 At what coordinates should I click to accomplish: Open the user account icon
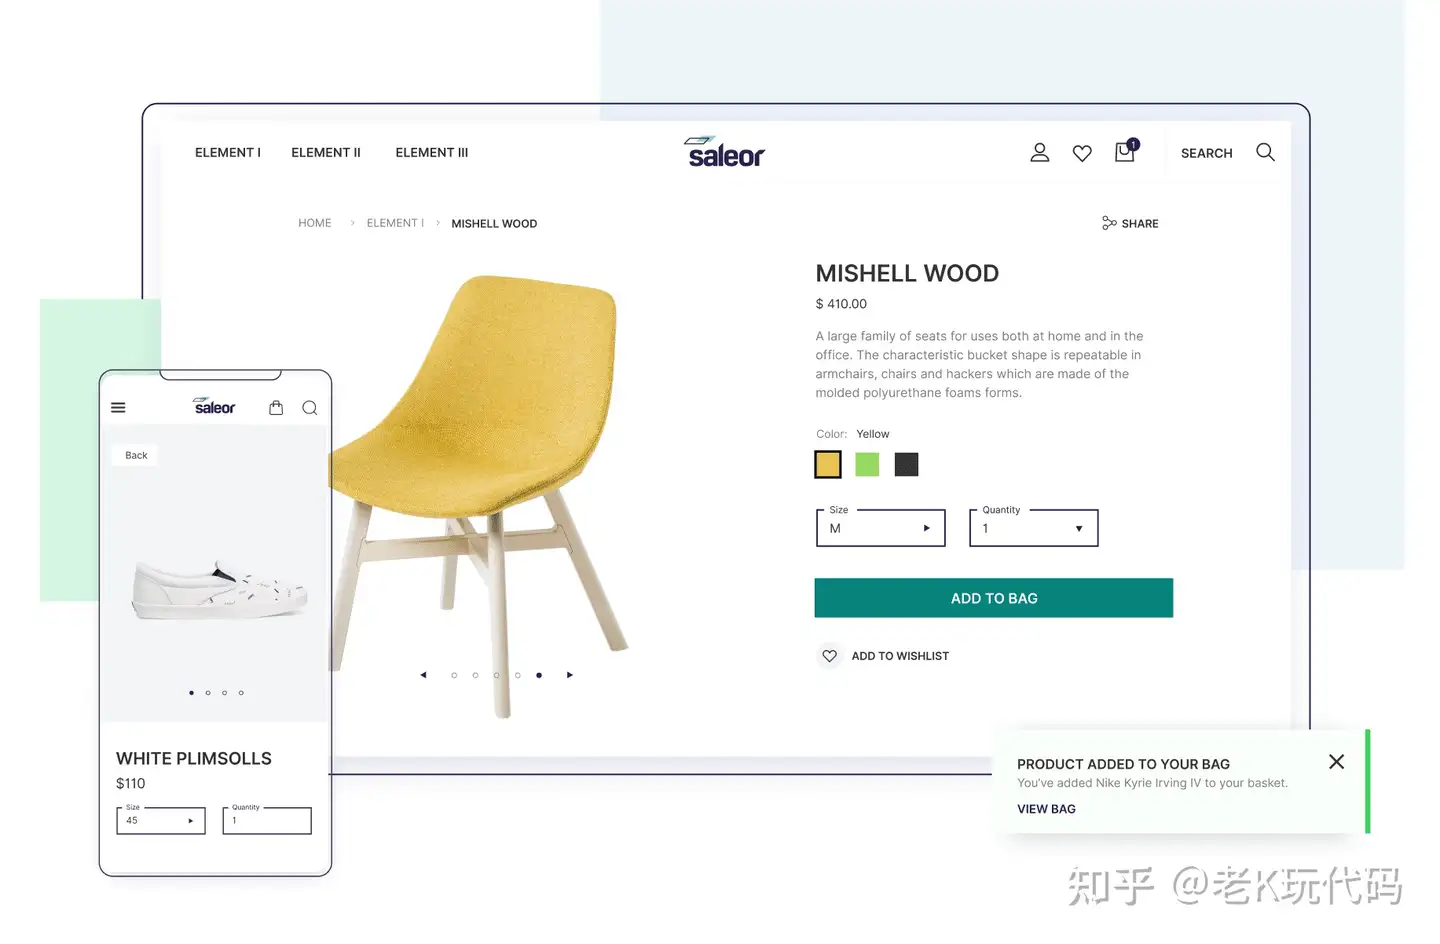click(x=1040, y=152)
